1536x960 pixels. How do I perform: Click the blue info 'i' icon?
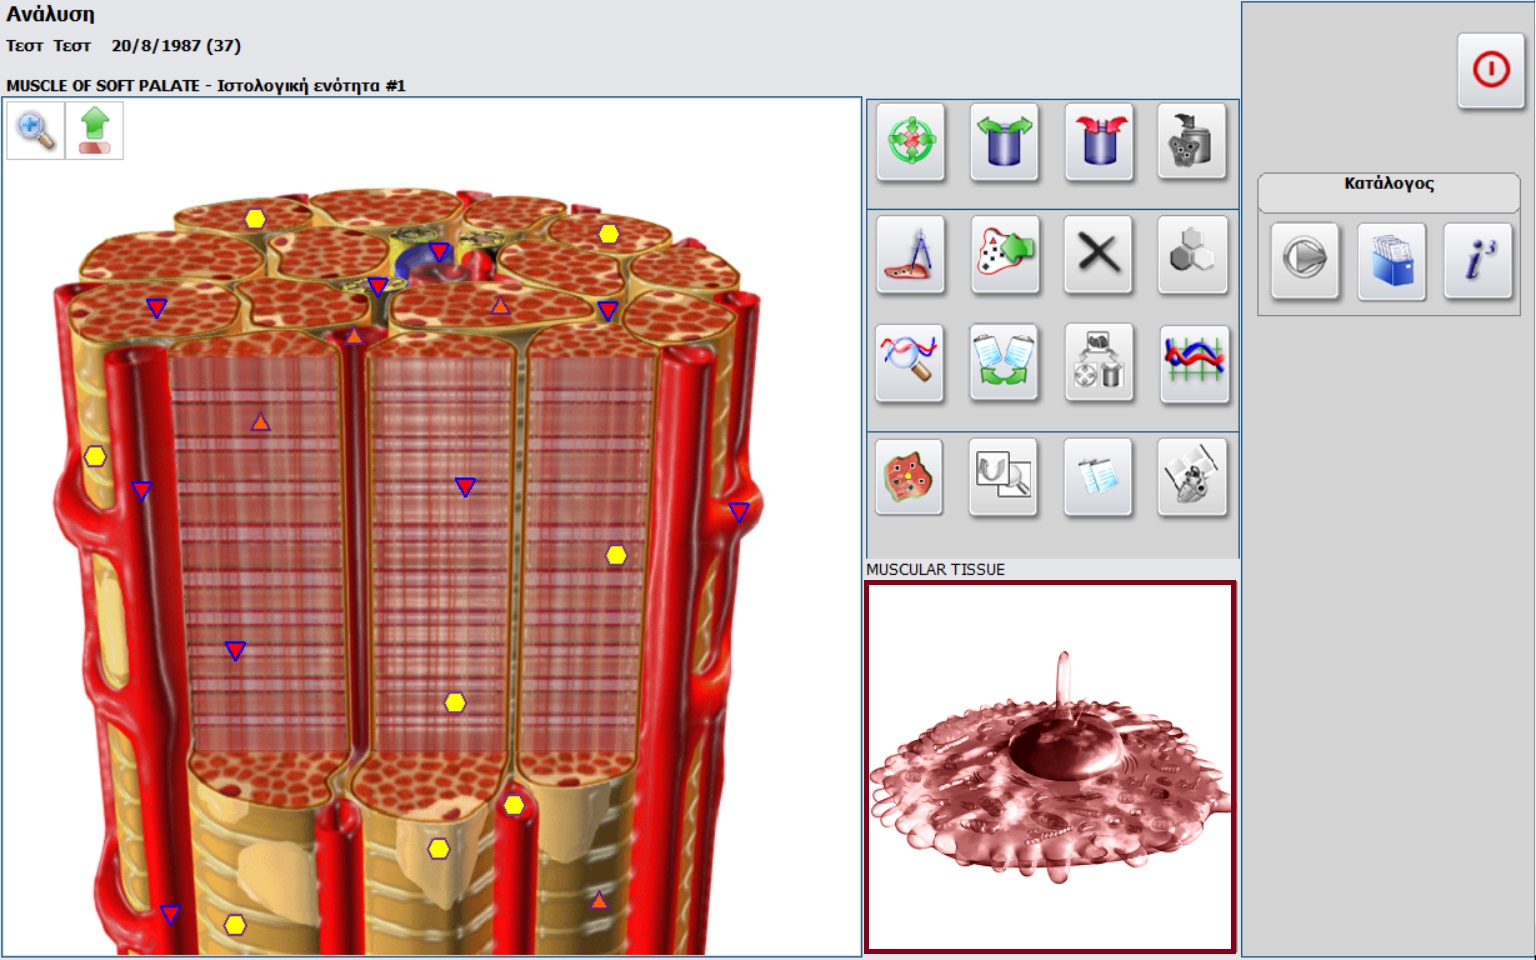click(x=1478, y=260)
